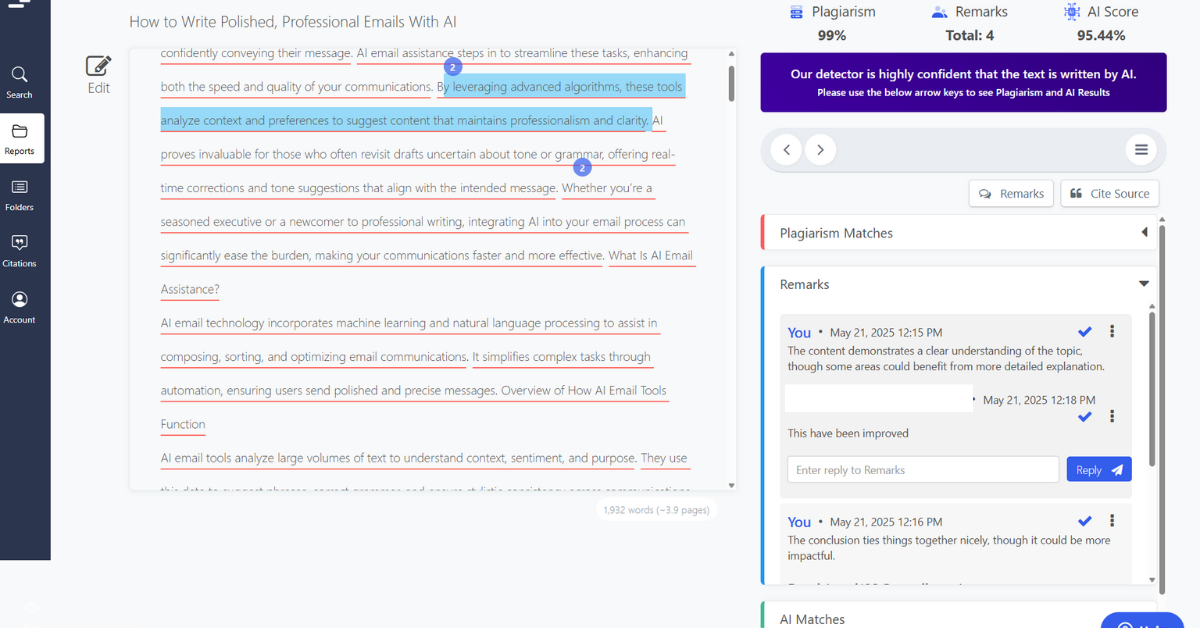The height and width of the screenshot is (628, 1200).
Task: Click the remark badge near 'steps in'
Action: 452,67
